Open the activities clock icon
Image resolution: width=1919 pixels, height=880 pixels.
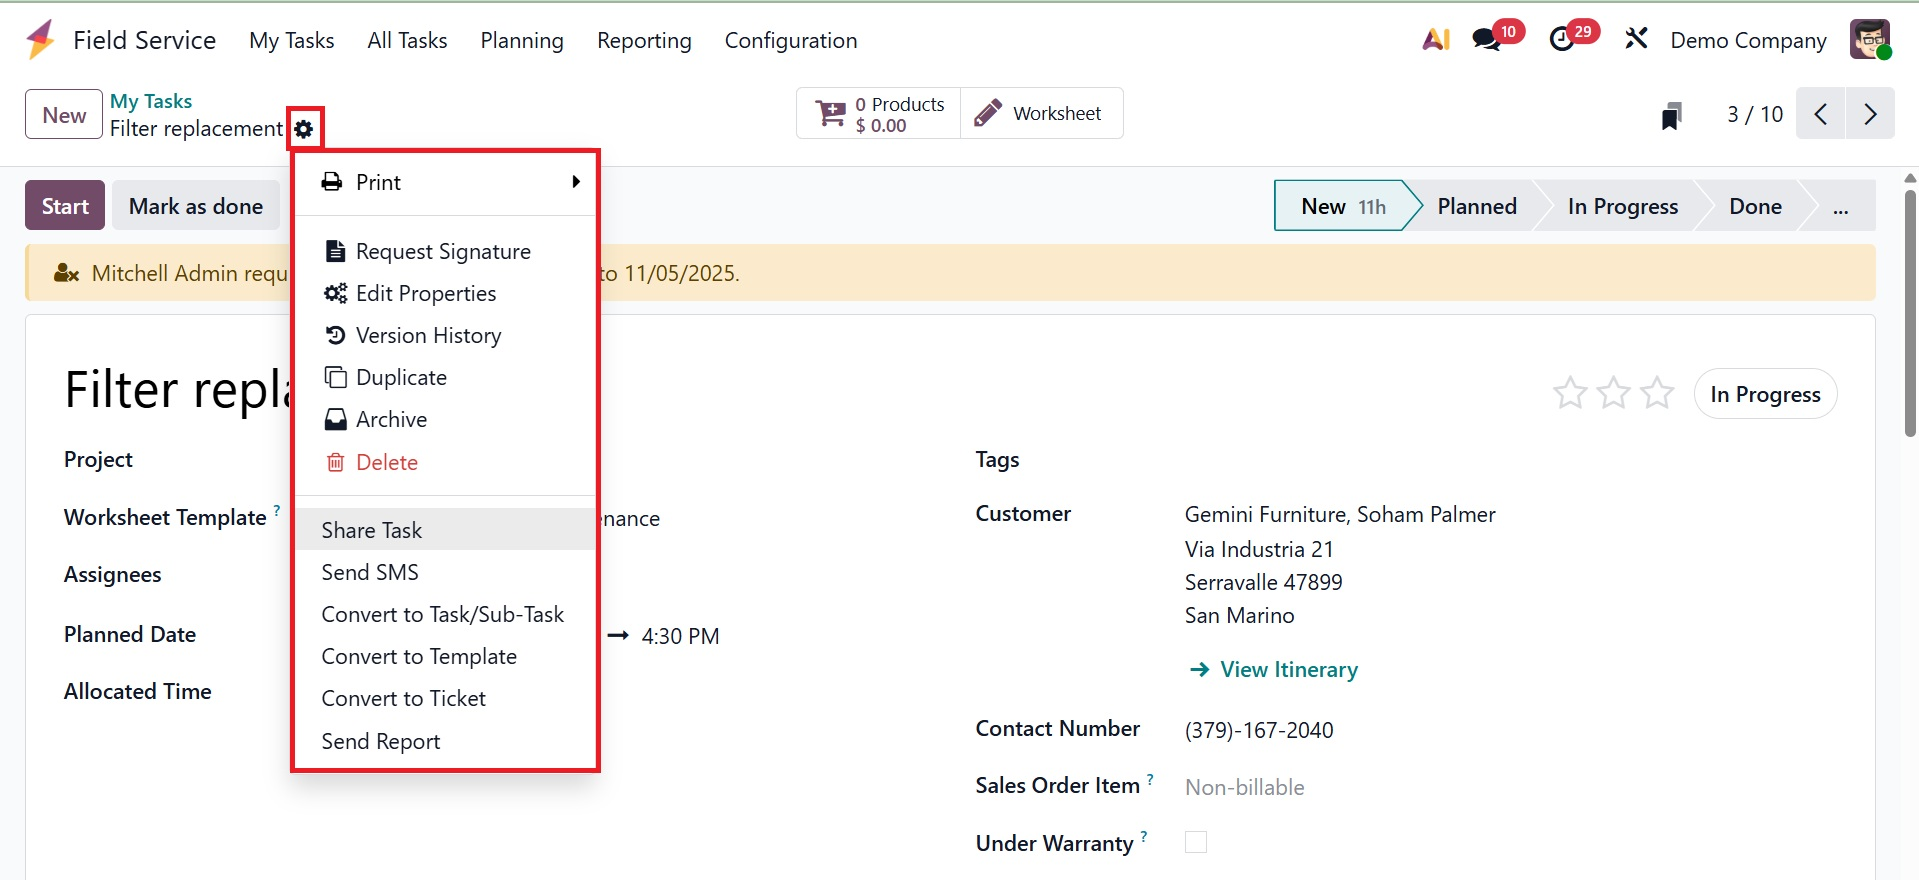1562,40
